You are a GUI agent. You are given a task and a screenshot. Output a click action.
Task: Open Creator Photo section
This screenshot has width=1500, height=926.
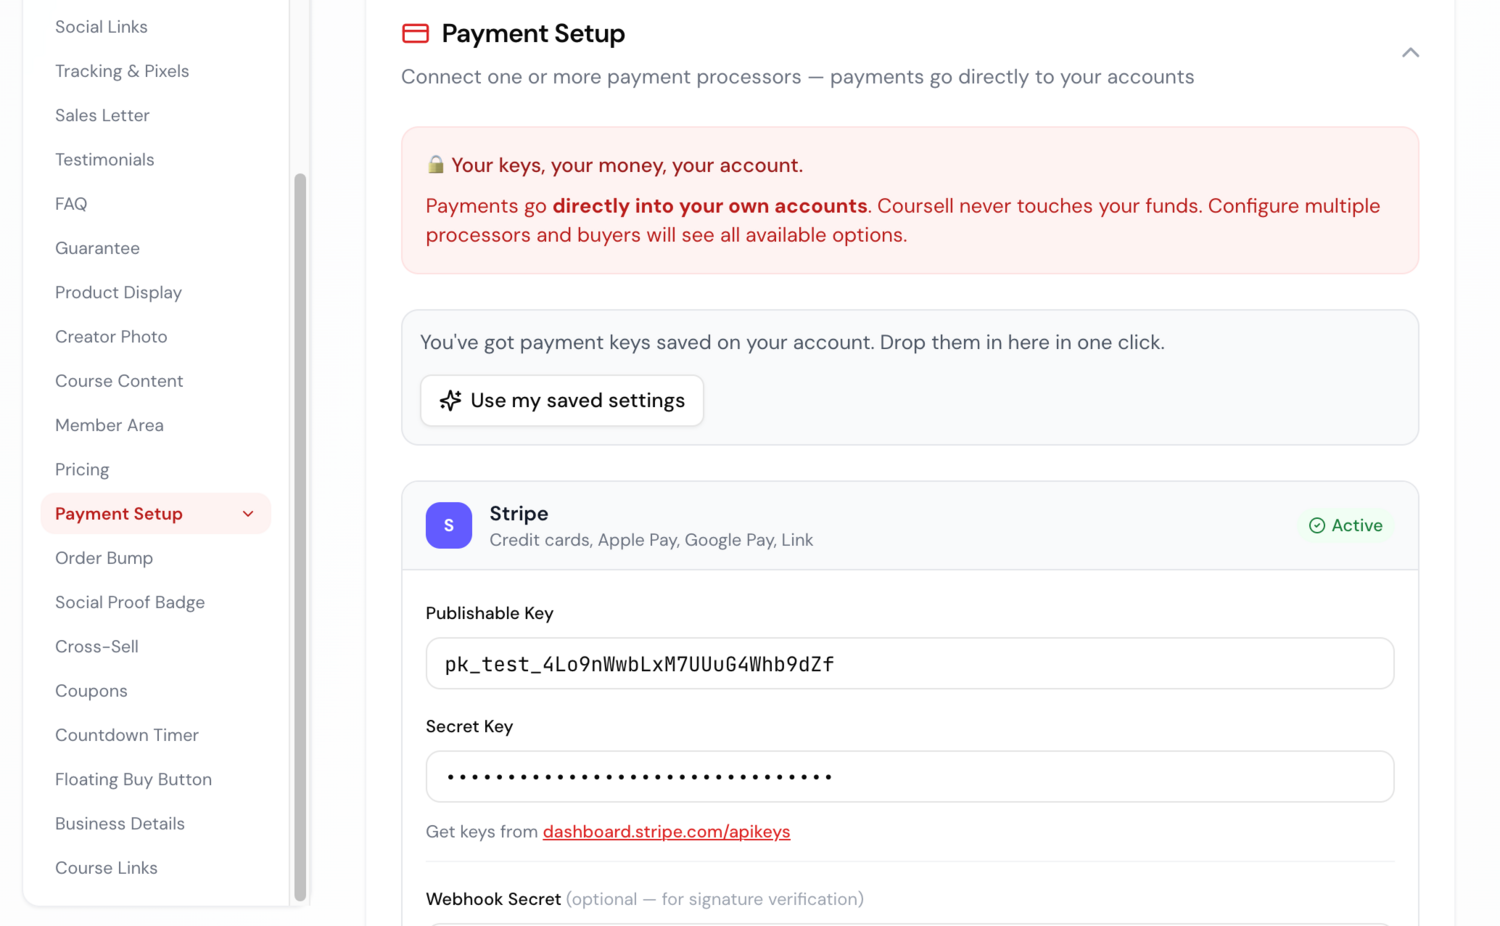pos(111,337)
